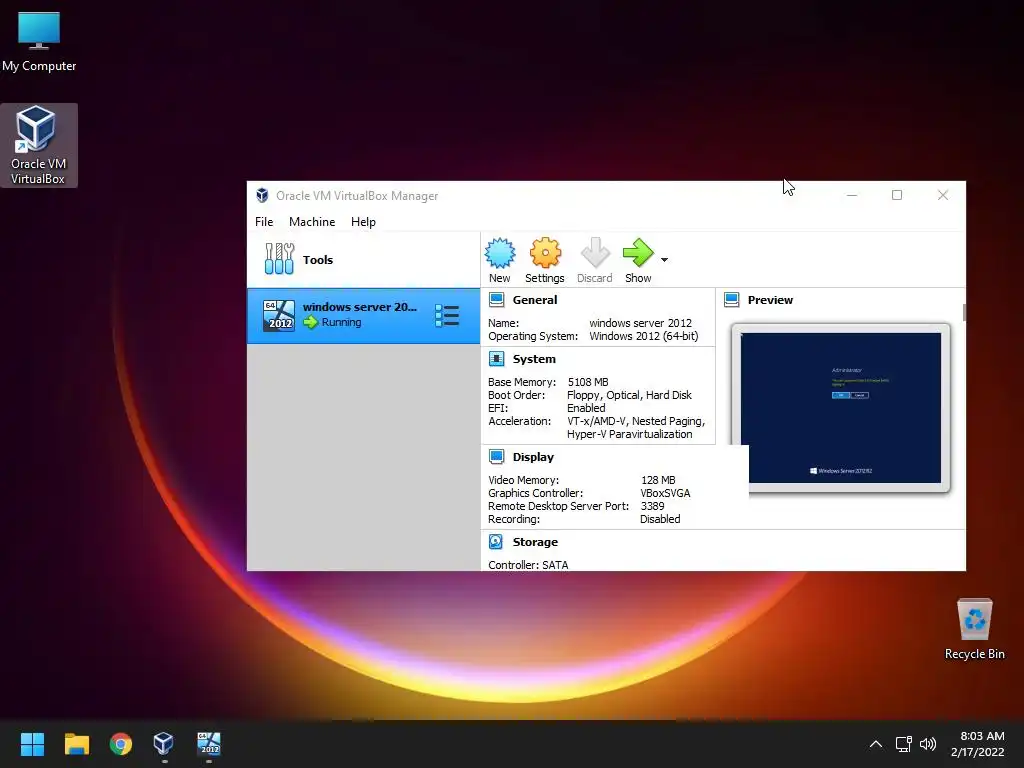Click the volume speaker tray icon

click(927, 744)
